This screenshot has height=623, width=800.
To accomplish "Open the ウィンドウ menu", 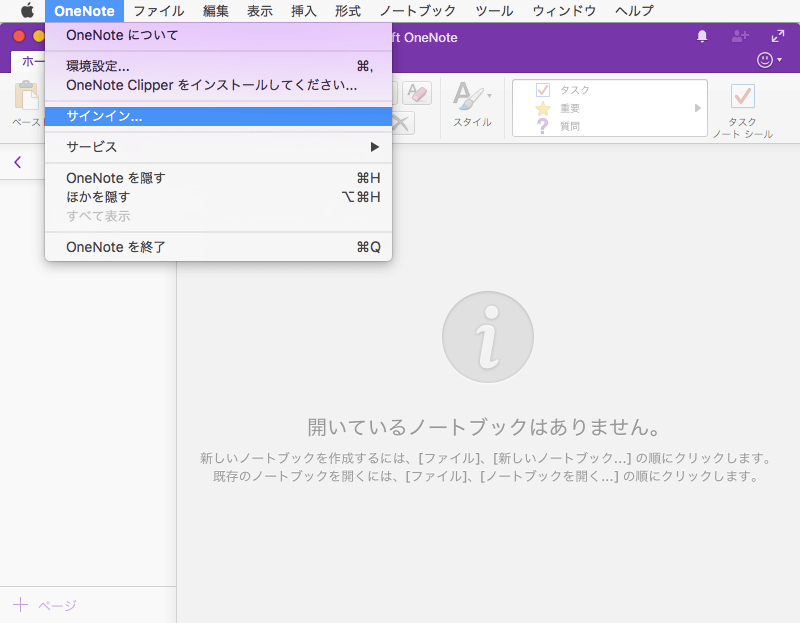I will click(564, 11).
